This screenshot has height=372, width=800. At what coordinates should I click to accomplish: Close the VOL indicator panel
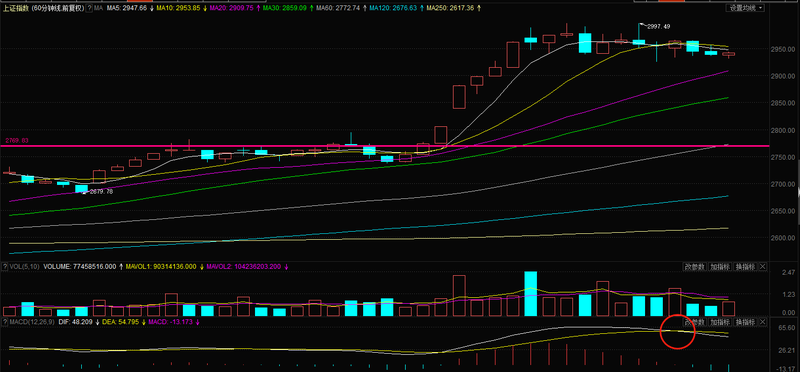pyautogui.click(x=763, y=267)
